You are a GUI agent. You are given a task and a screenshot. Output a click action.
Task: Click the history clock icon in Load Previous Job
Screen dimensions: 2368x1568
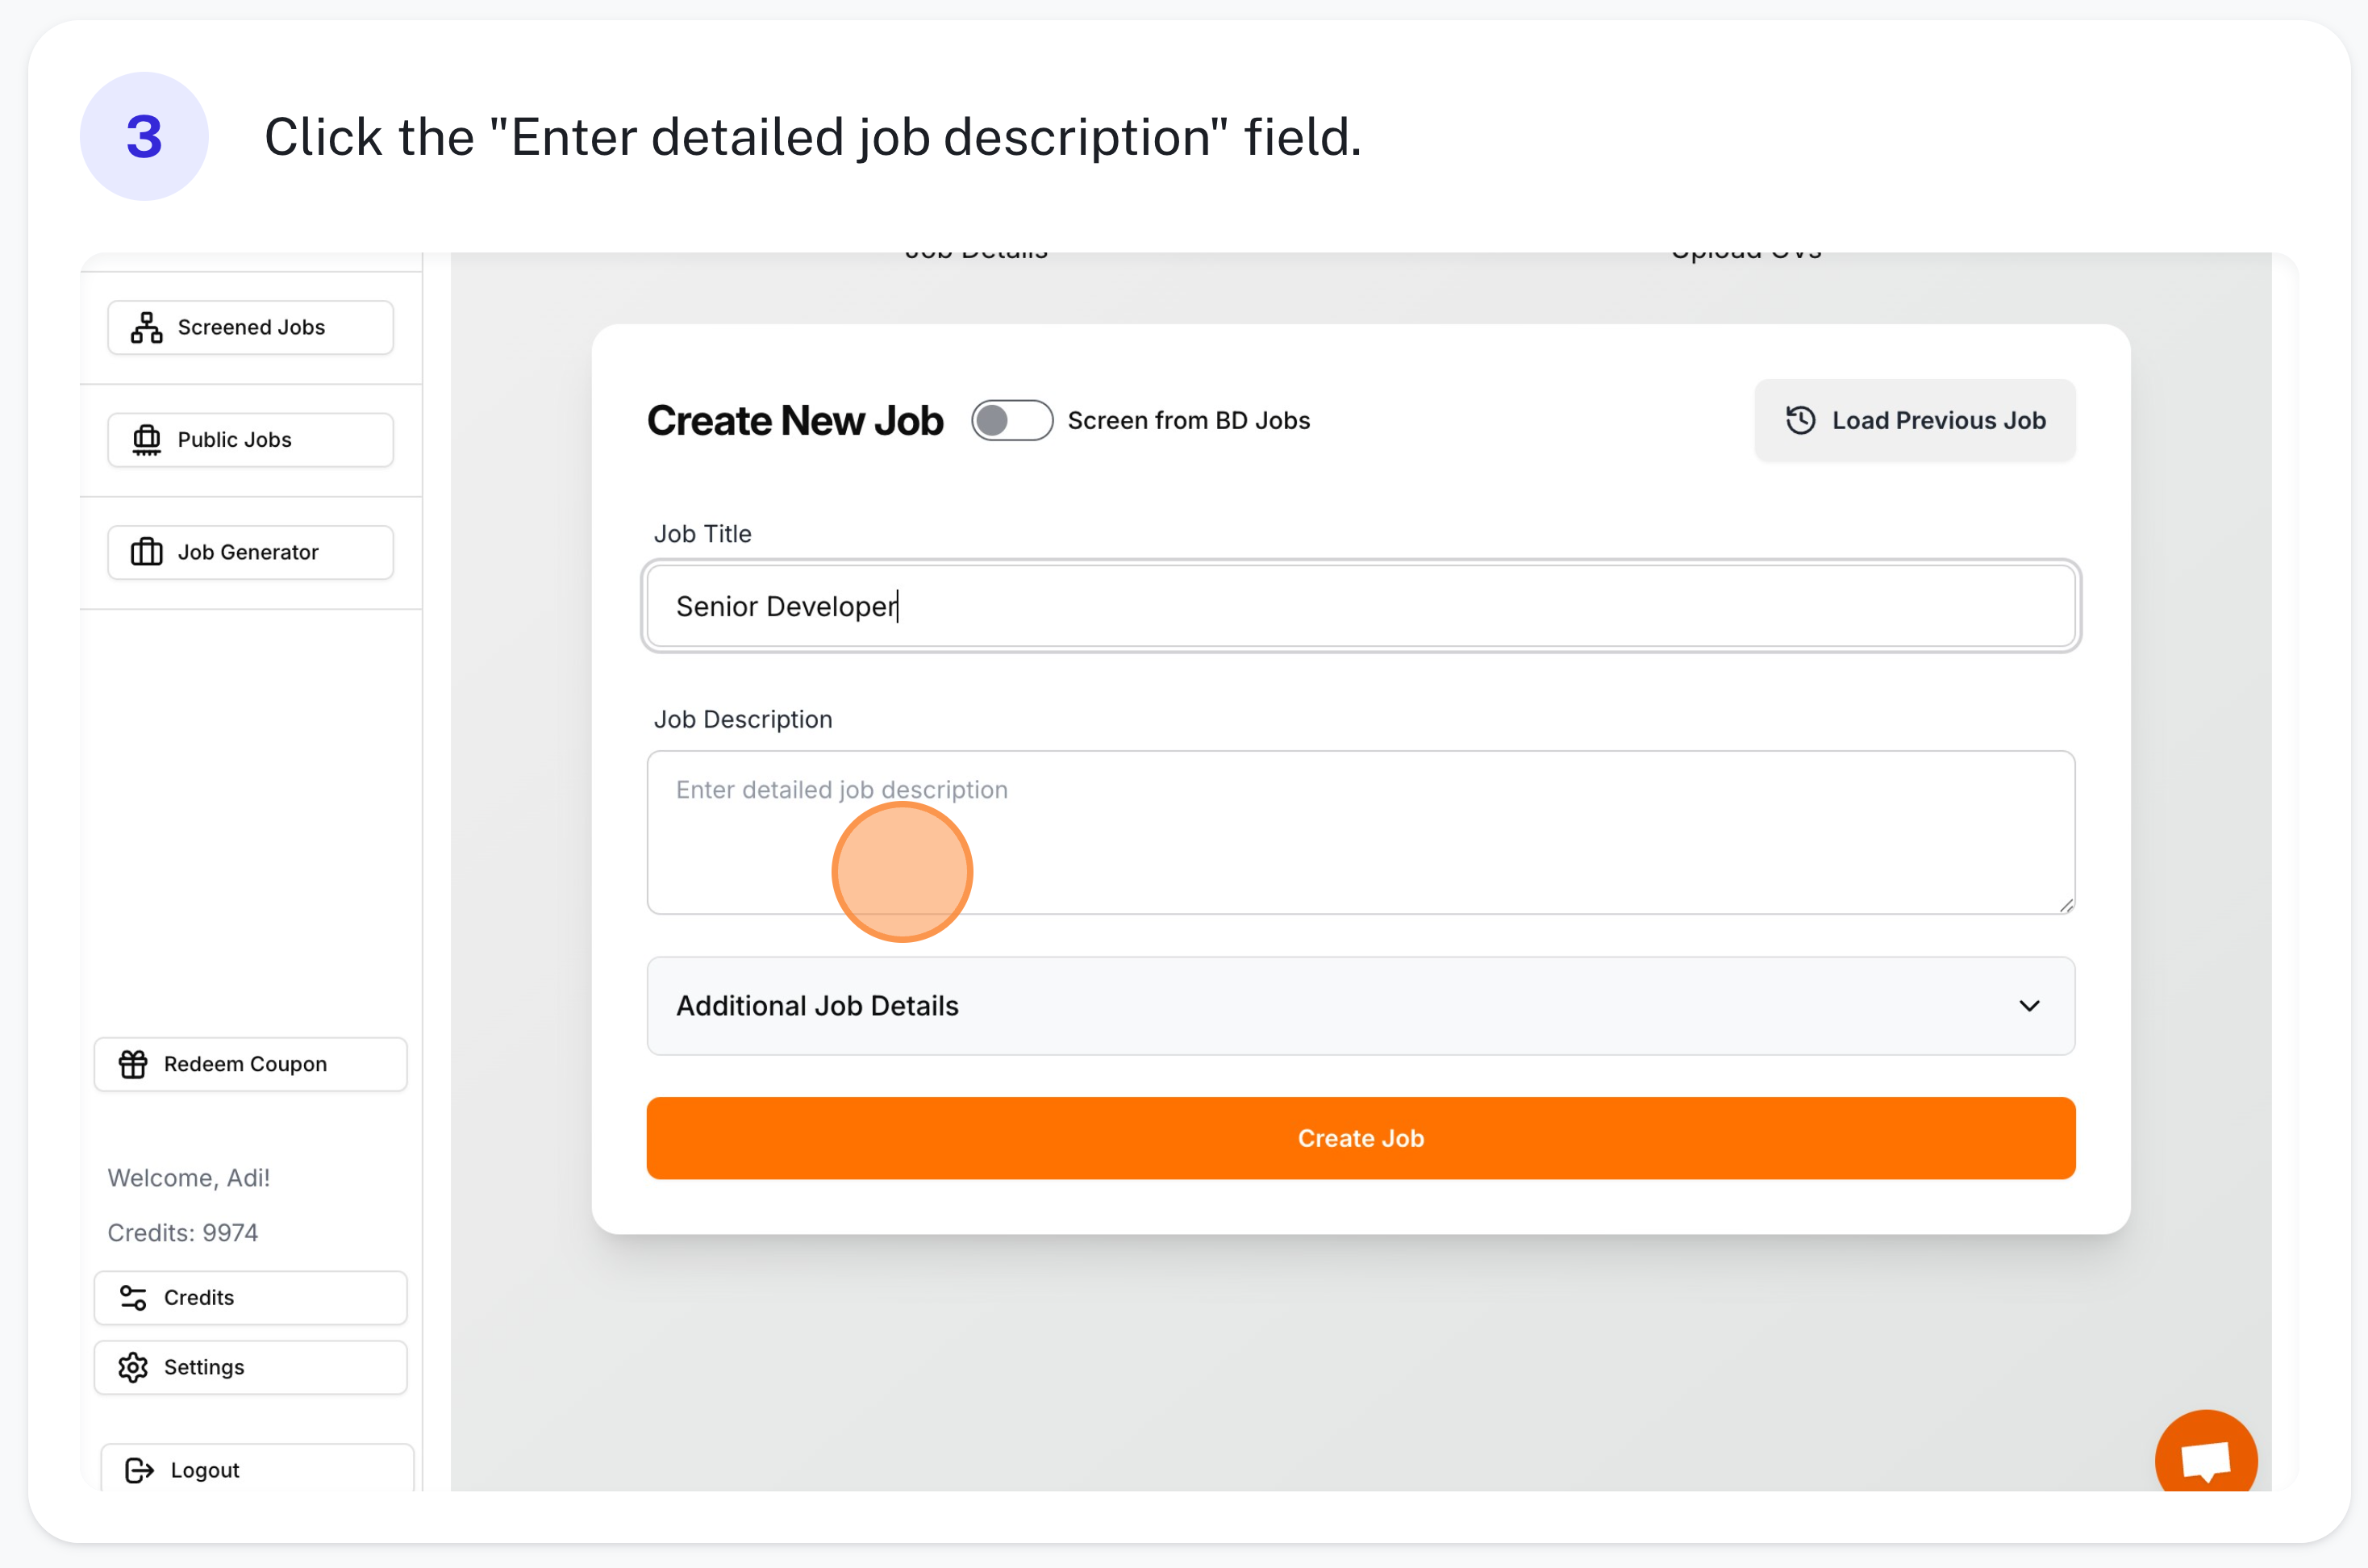tap(1800, 420)
